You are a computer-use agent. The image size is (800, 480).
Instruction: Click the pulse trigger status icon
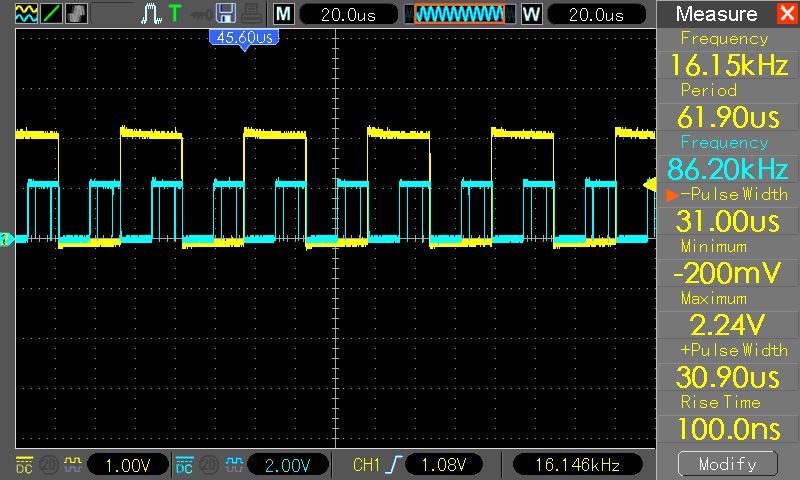tap(151, 14)
